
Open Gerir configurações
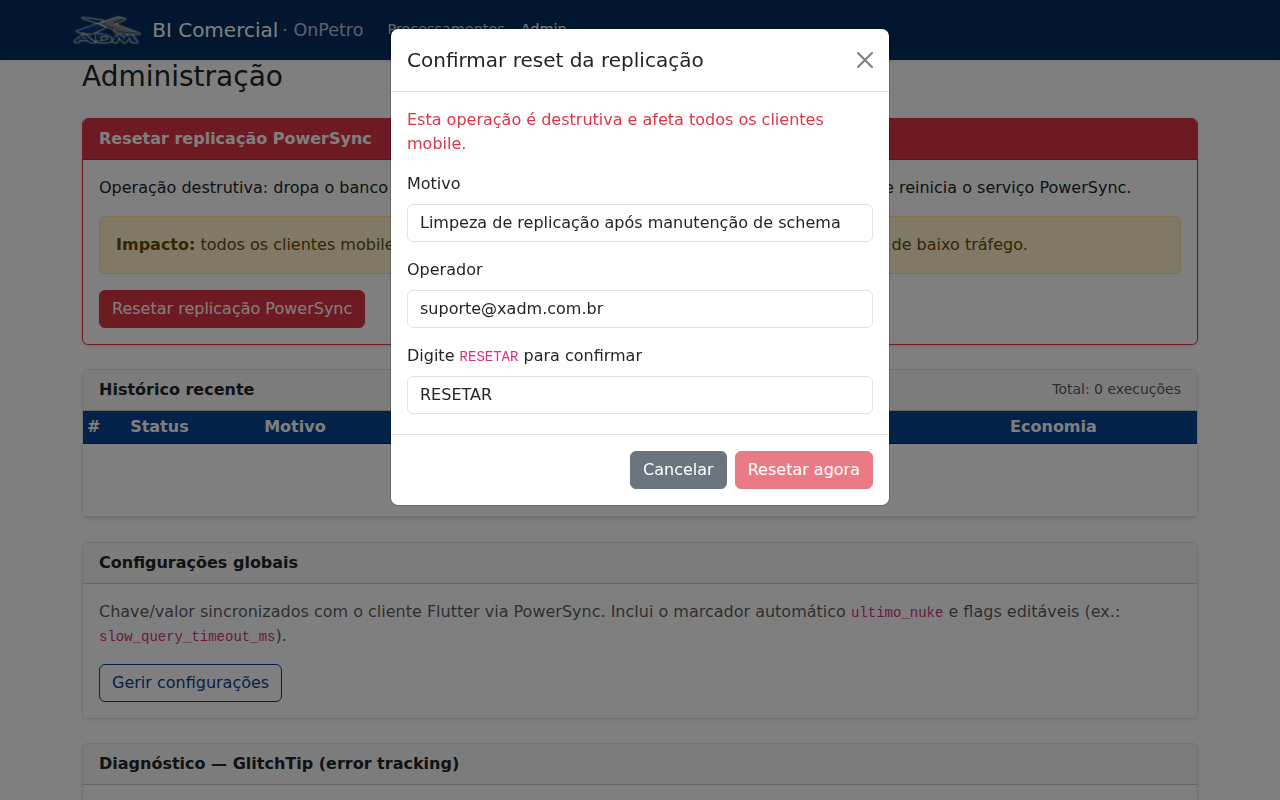190,683
